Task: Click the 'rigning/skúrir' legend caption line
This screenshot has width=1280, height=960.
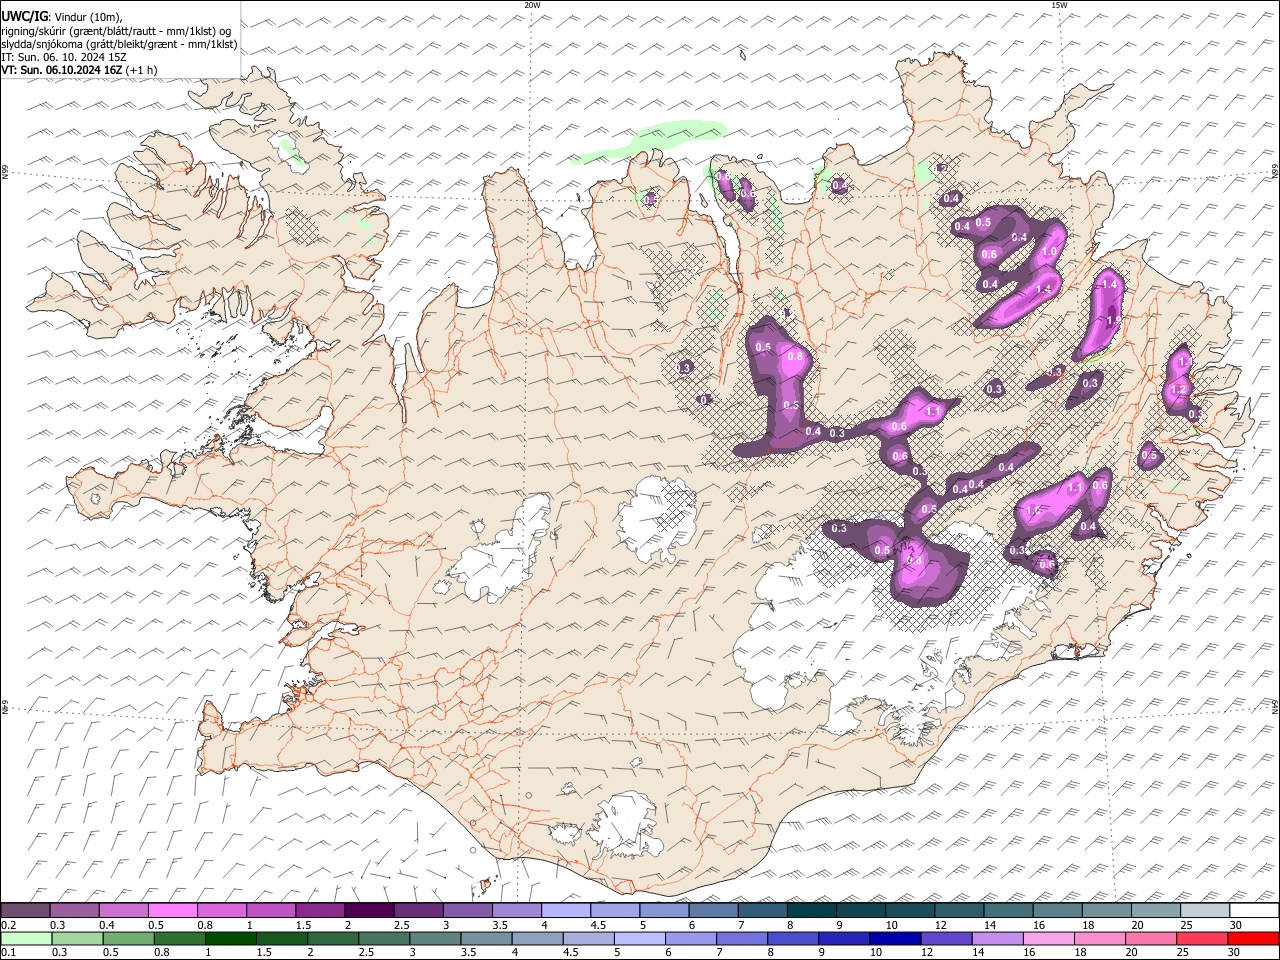Action: [x=117, y=30]
